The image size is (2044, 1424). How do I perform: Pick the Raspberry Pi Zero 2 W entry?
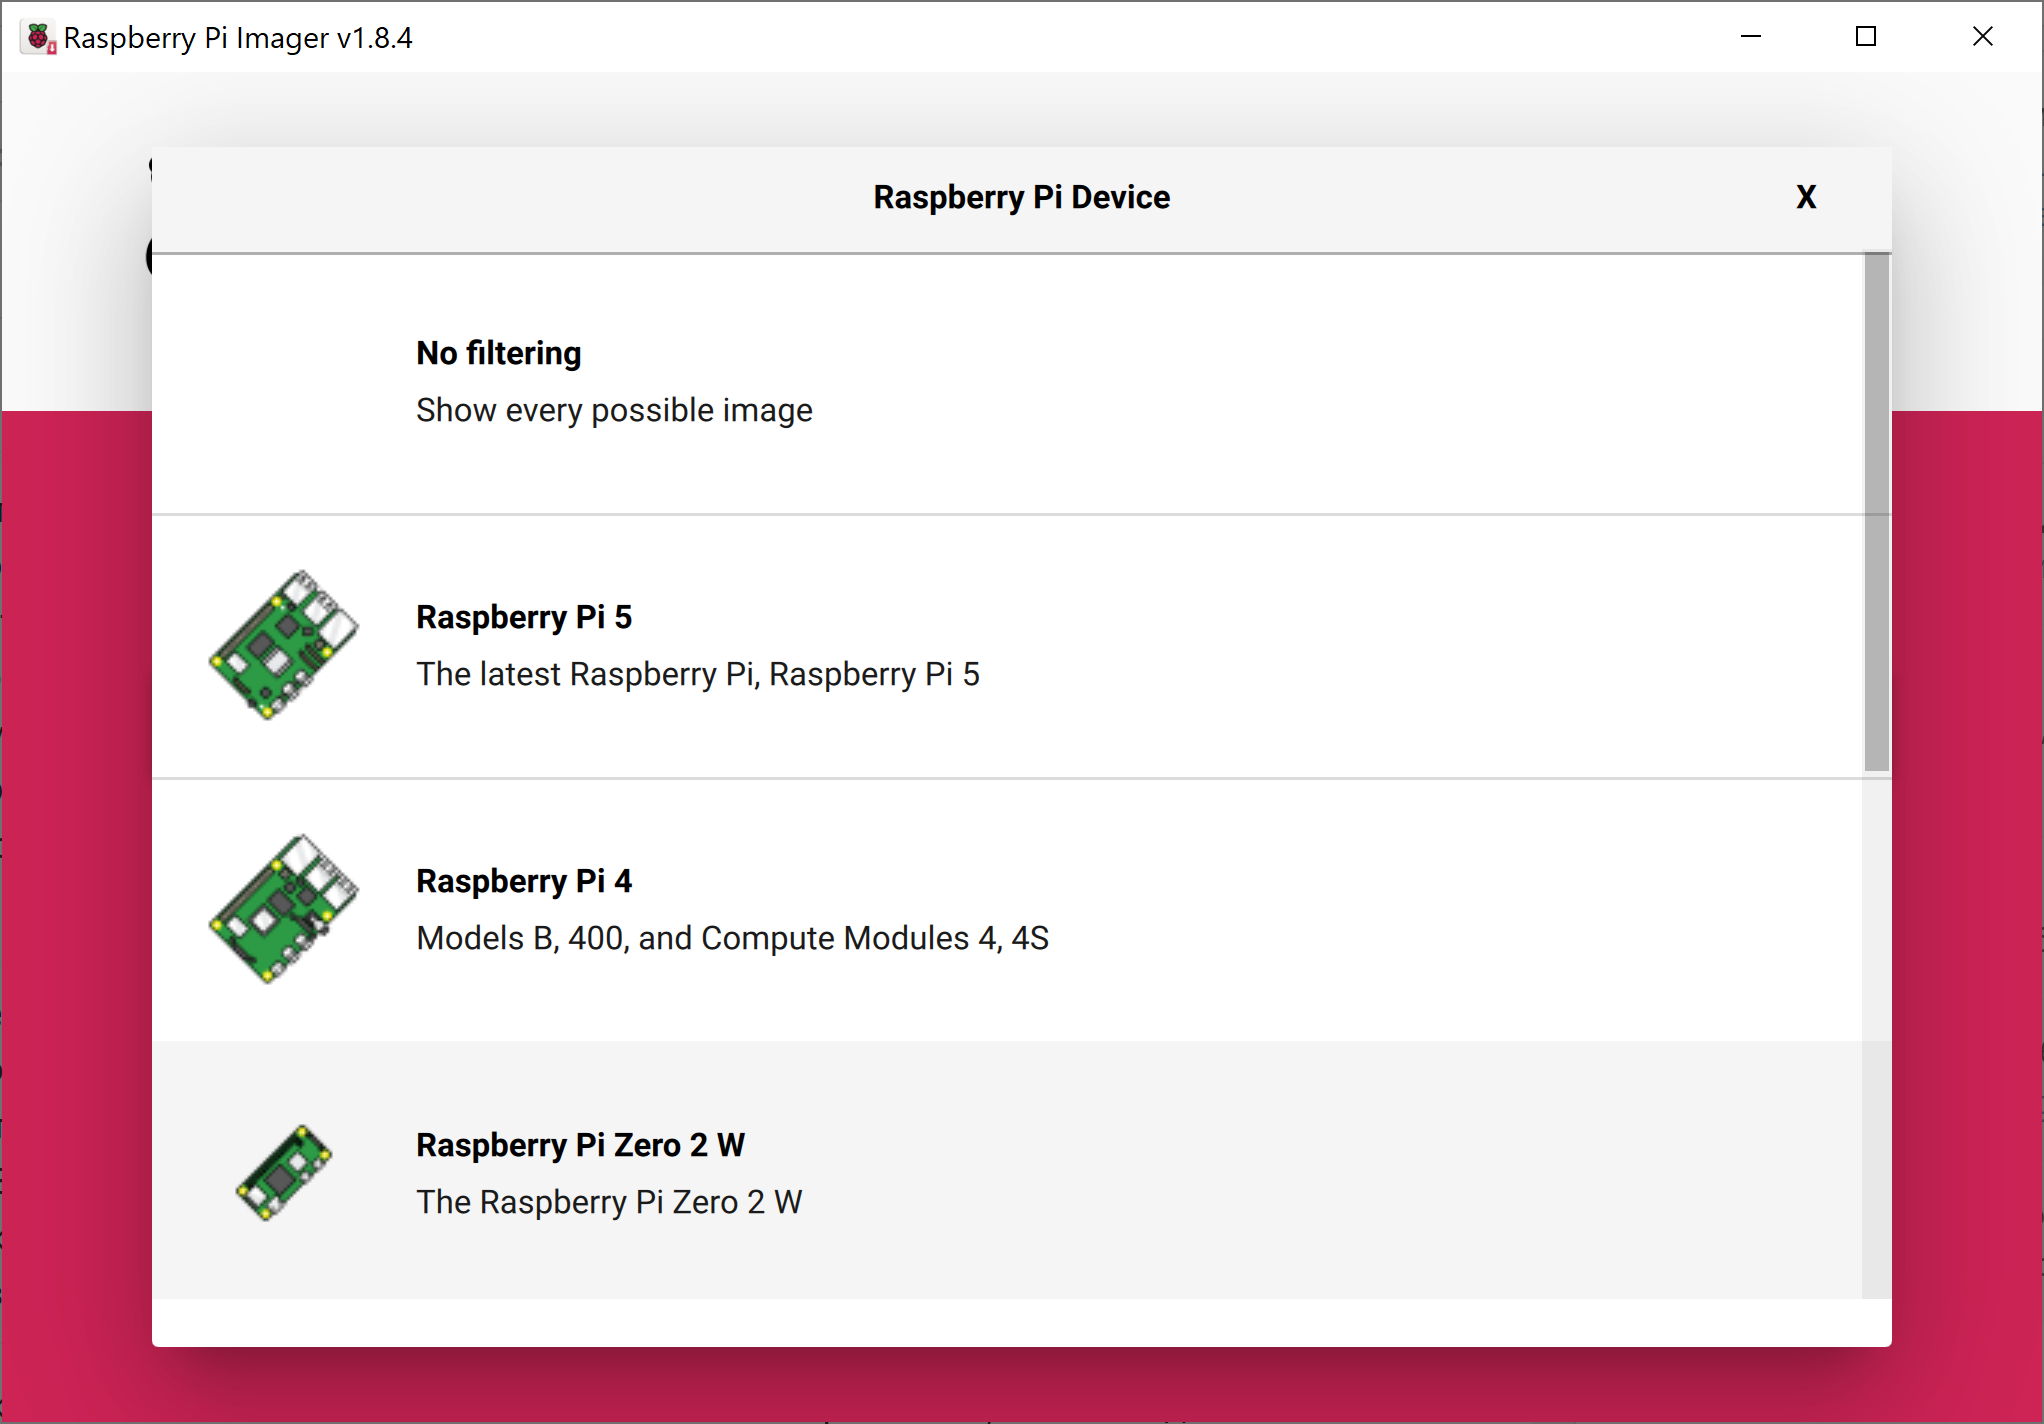pos(580,1145)
